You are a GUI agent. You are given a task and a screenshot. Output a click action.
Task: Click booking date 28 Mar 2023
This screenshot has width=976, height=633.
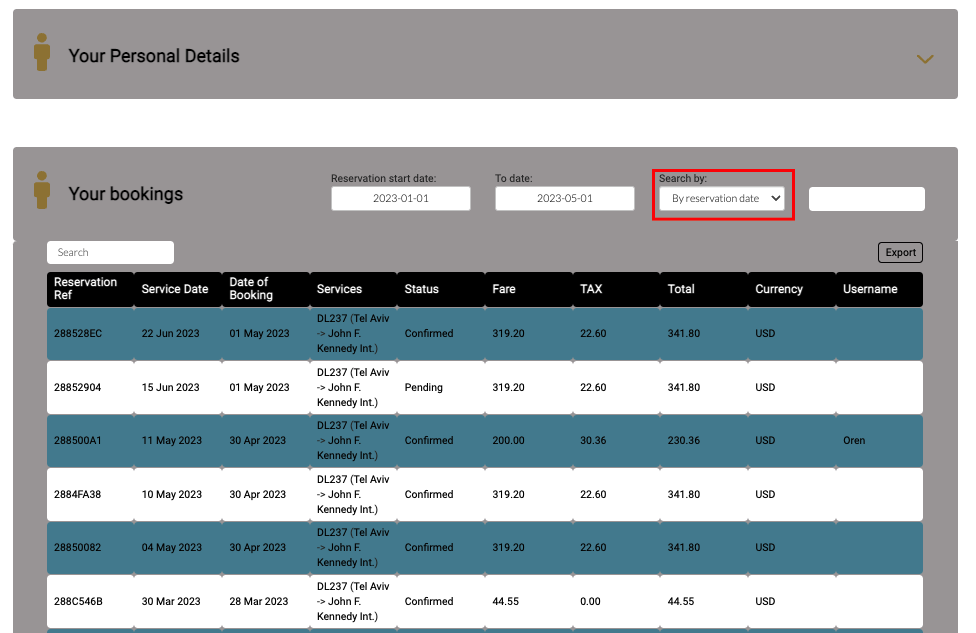coord(259,601)
